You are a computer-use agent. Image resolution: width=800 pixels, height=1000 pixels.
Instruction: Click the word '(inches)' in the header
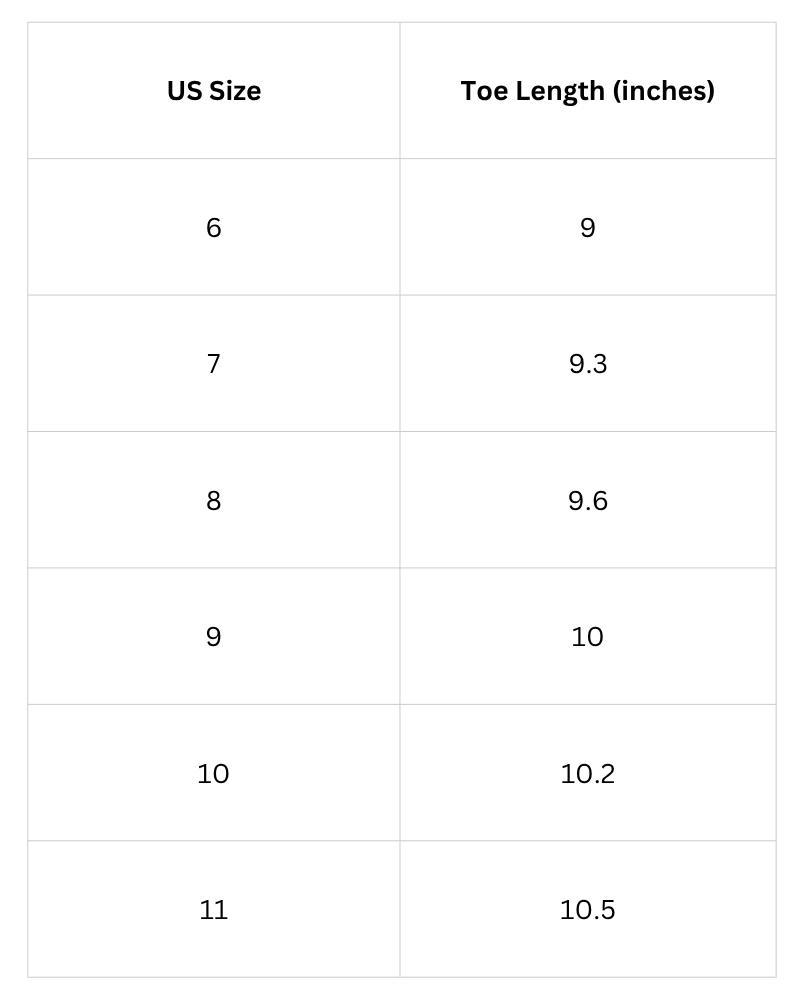click(663, 91)
